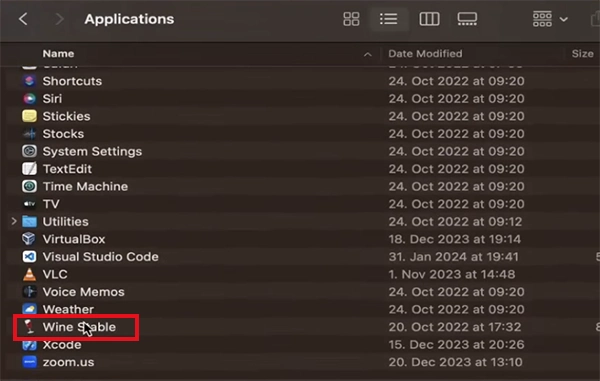Click Utilities date 24. Oct 2022 at 09:12
The height and width of the screenshot is (381, 600).
(x=455, y=221)
